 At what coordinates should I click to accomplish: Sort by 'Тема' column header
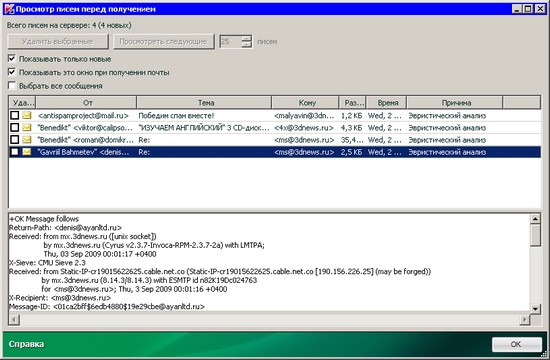pos(204,103)
